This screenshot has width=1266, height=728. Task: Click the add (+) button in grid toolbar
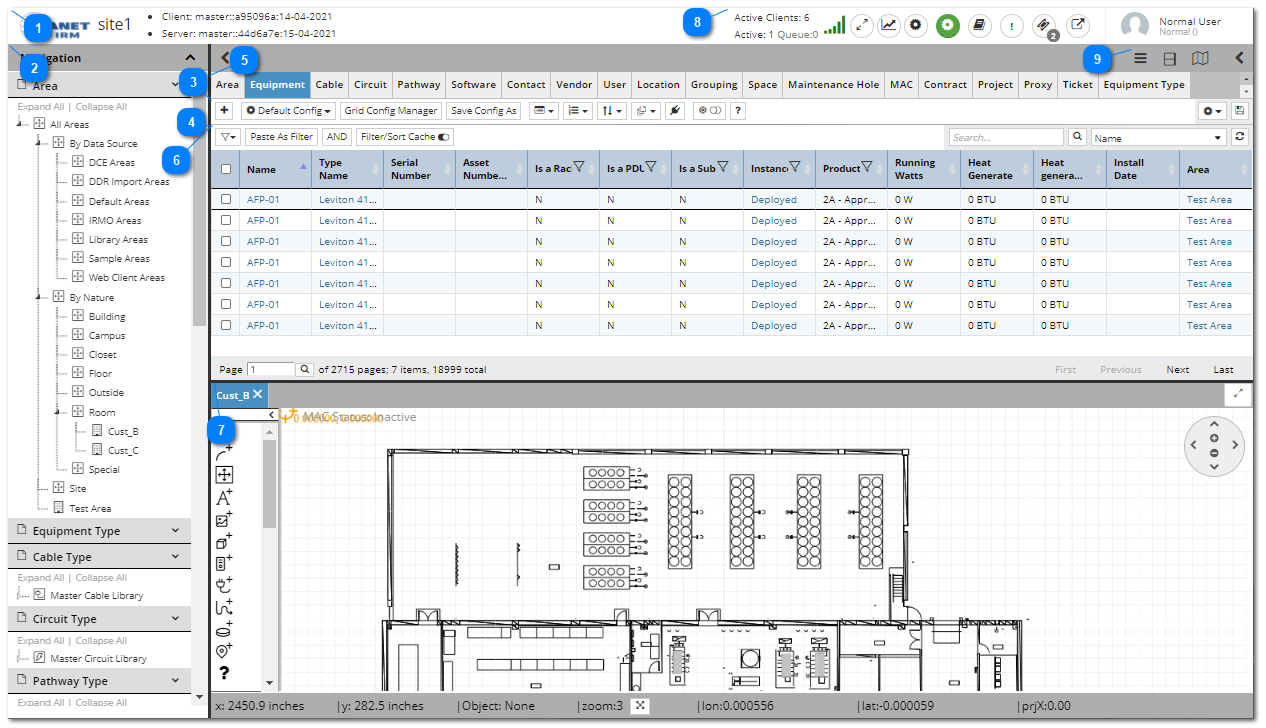tap(225, 110)
